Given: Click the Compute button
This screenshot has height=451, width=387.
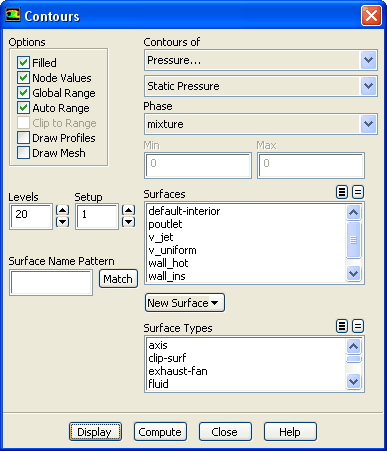Looking at the screenshot, I should [160, 432].
